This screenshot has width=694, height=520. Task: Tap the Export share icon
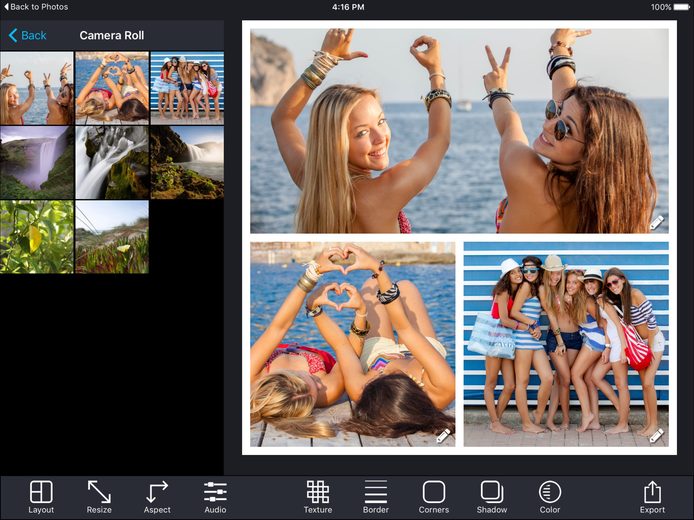[x=652, y=497]
